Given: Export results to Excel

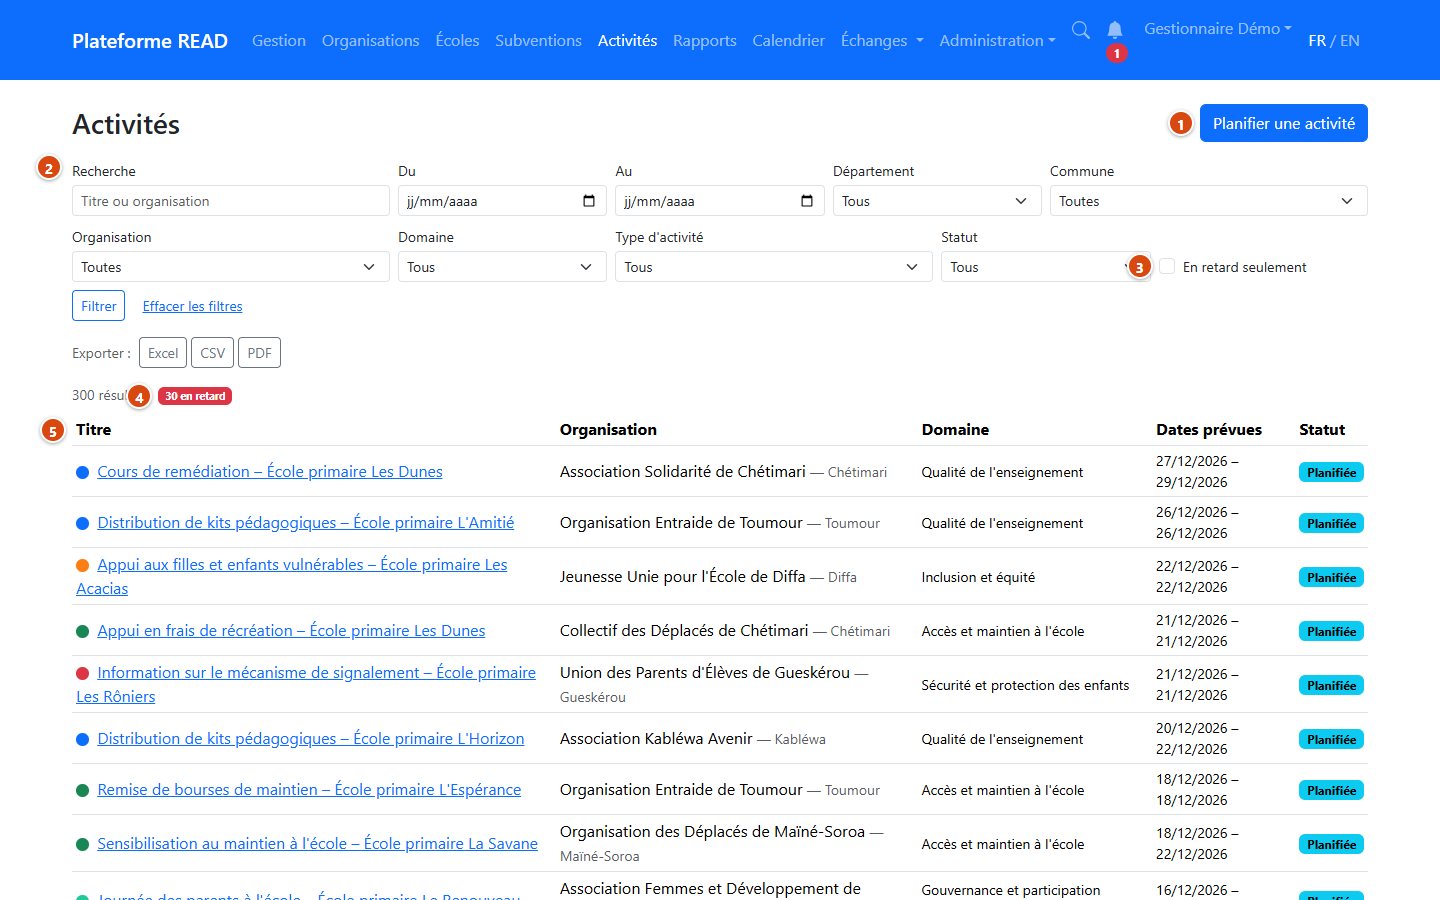Looking at the screenshot, I should 163,353.
